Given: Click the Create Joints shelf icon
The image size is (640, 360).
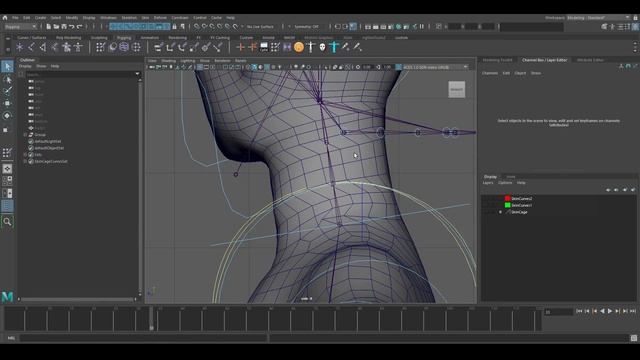Looking at the screenshot, I should (x=31, y=47).
